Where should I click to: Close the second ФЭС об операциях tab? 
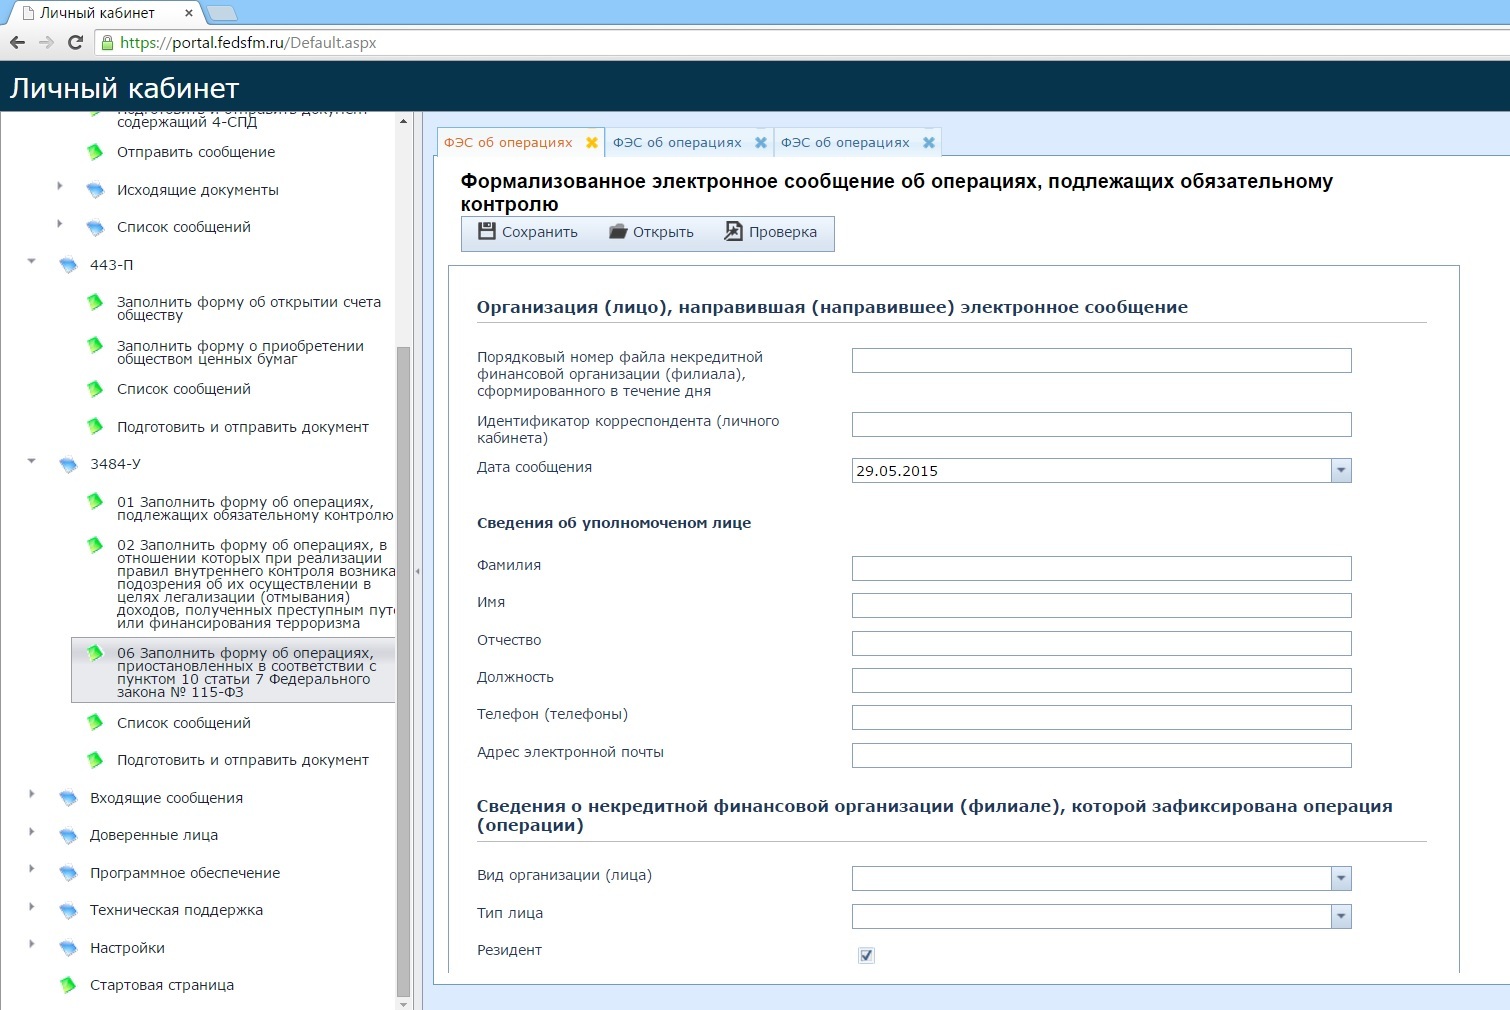click(x=761, y=143)
